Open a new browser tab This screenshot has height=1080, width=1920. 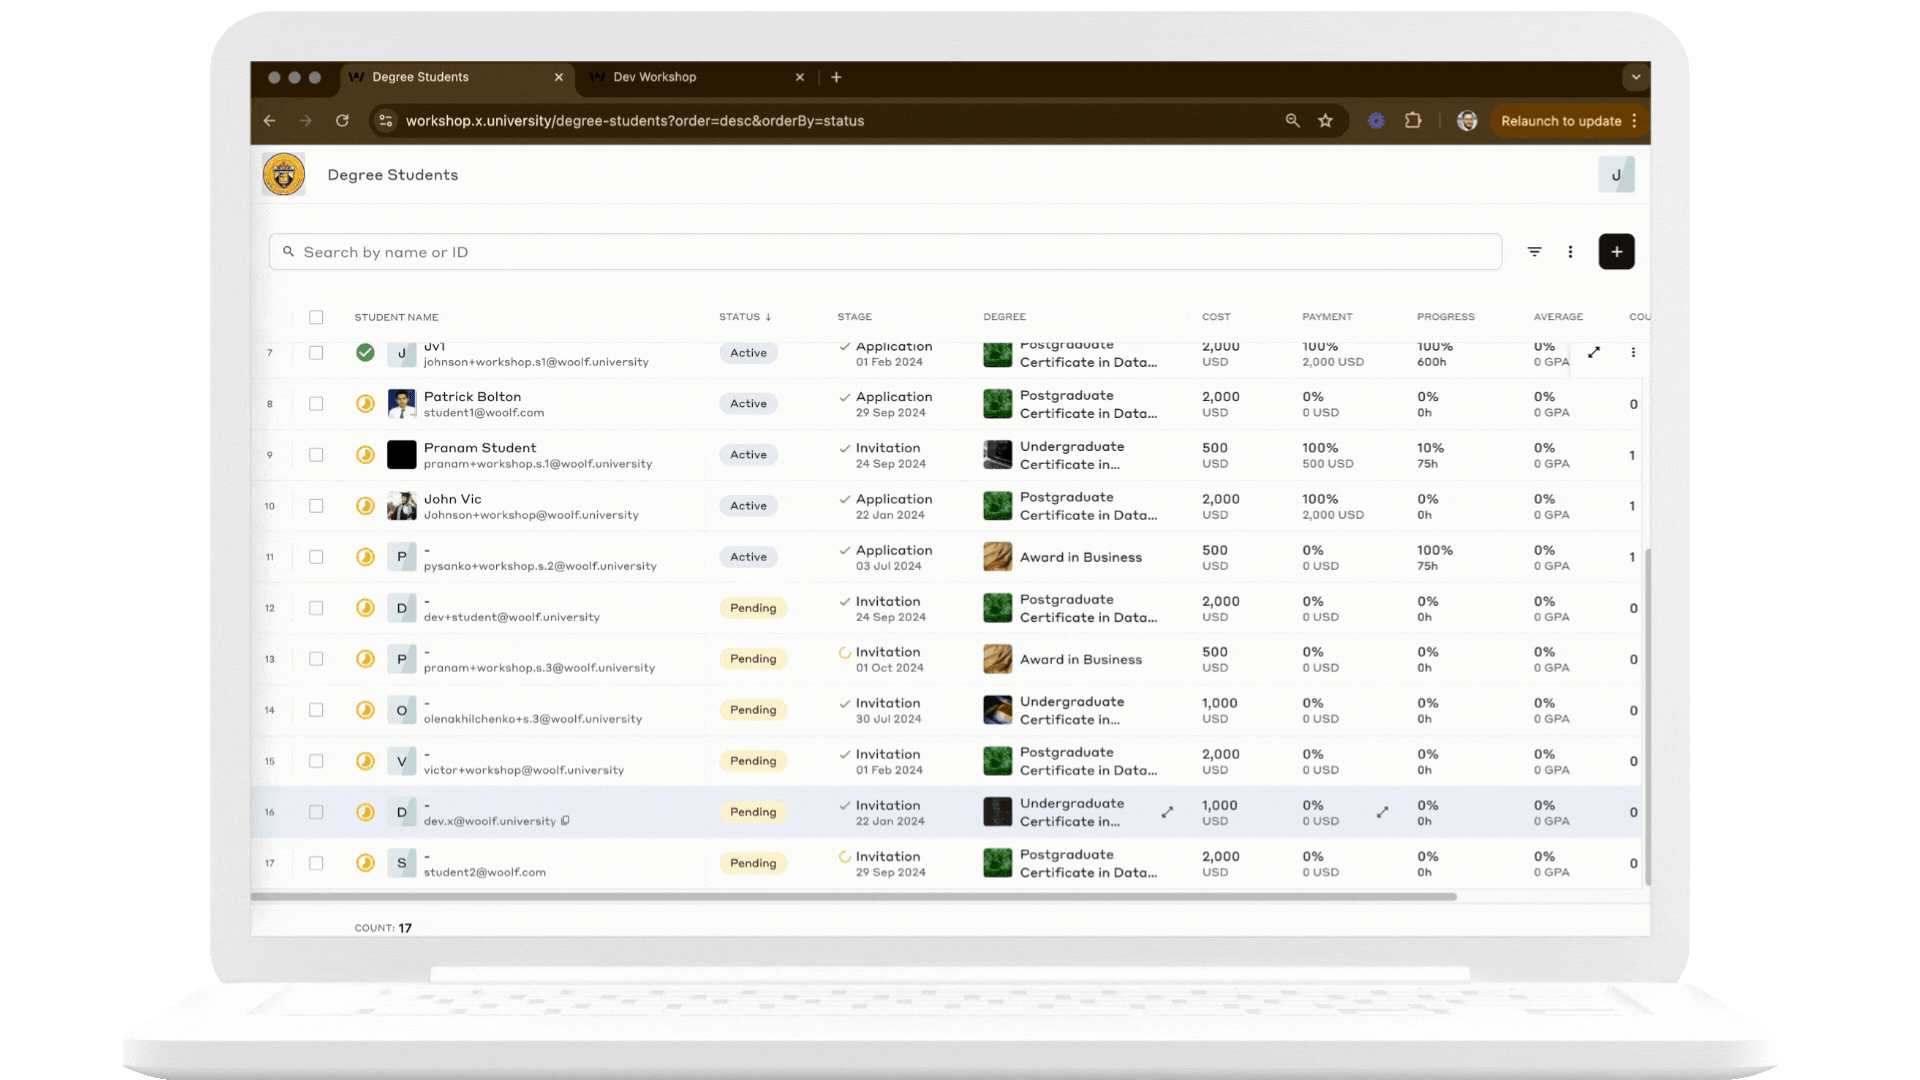pos(836,77)
